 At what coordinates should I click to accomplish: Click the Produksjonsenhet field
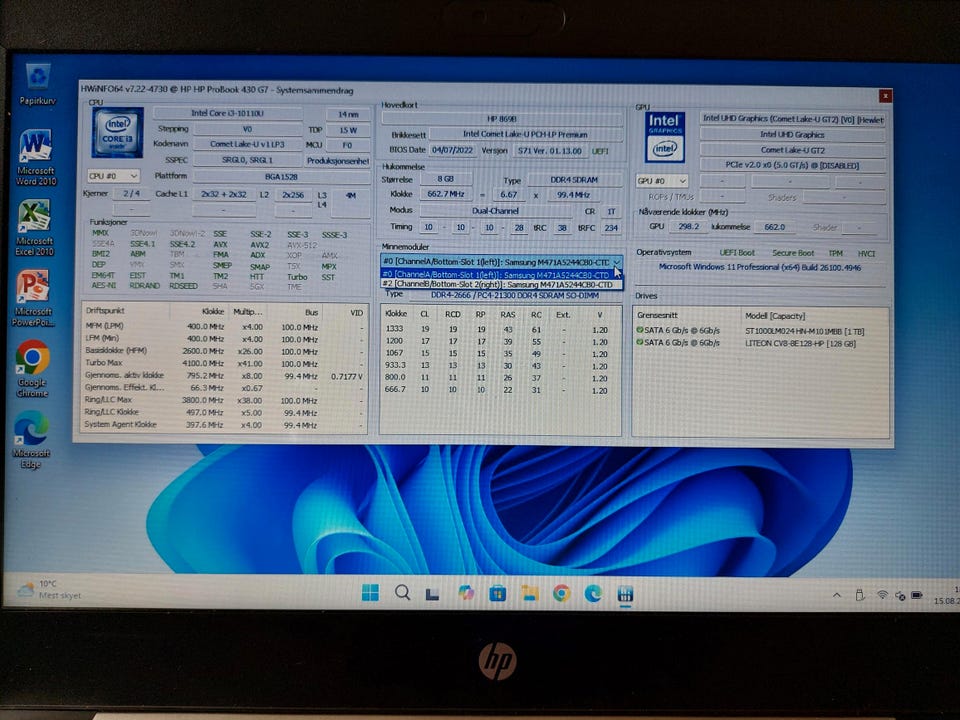(338, 160)
